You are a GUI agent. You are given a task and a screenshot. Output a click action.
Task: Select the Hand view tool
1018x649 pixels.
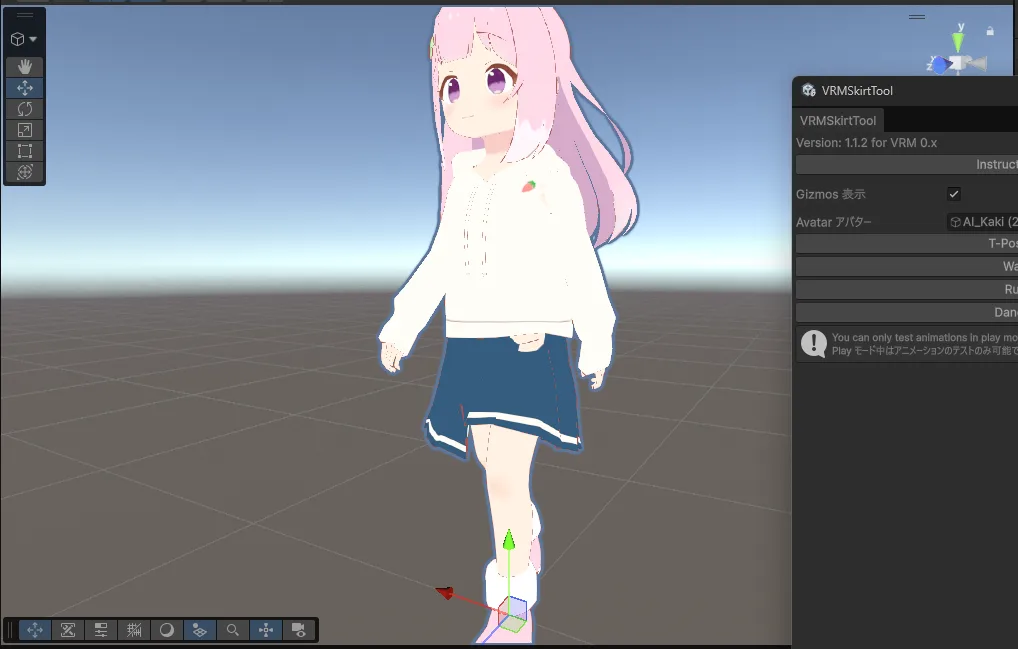tap(25, 67)
